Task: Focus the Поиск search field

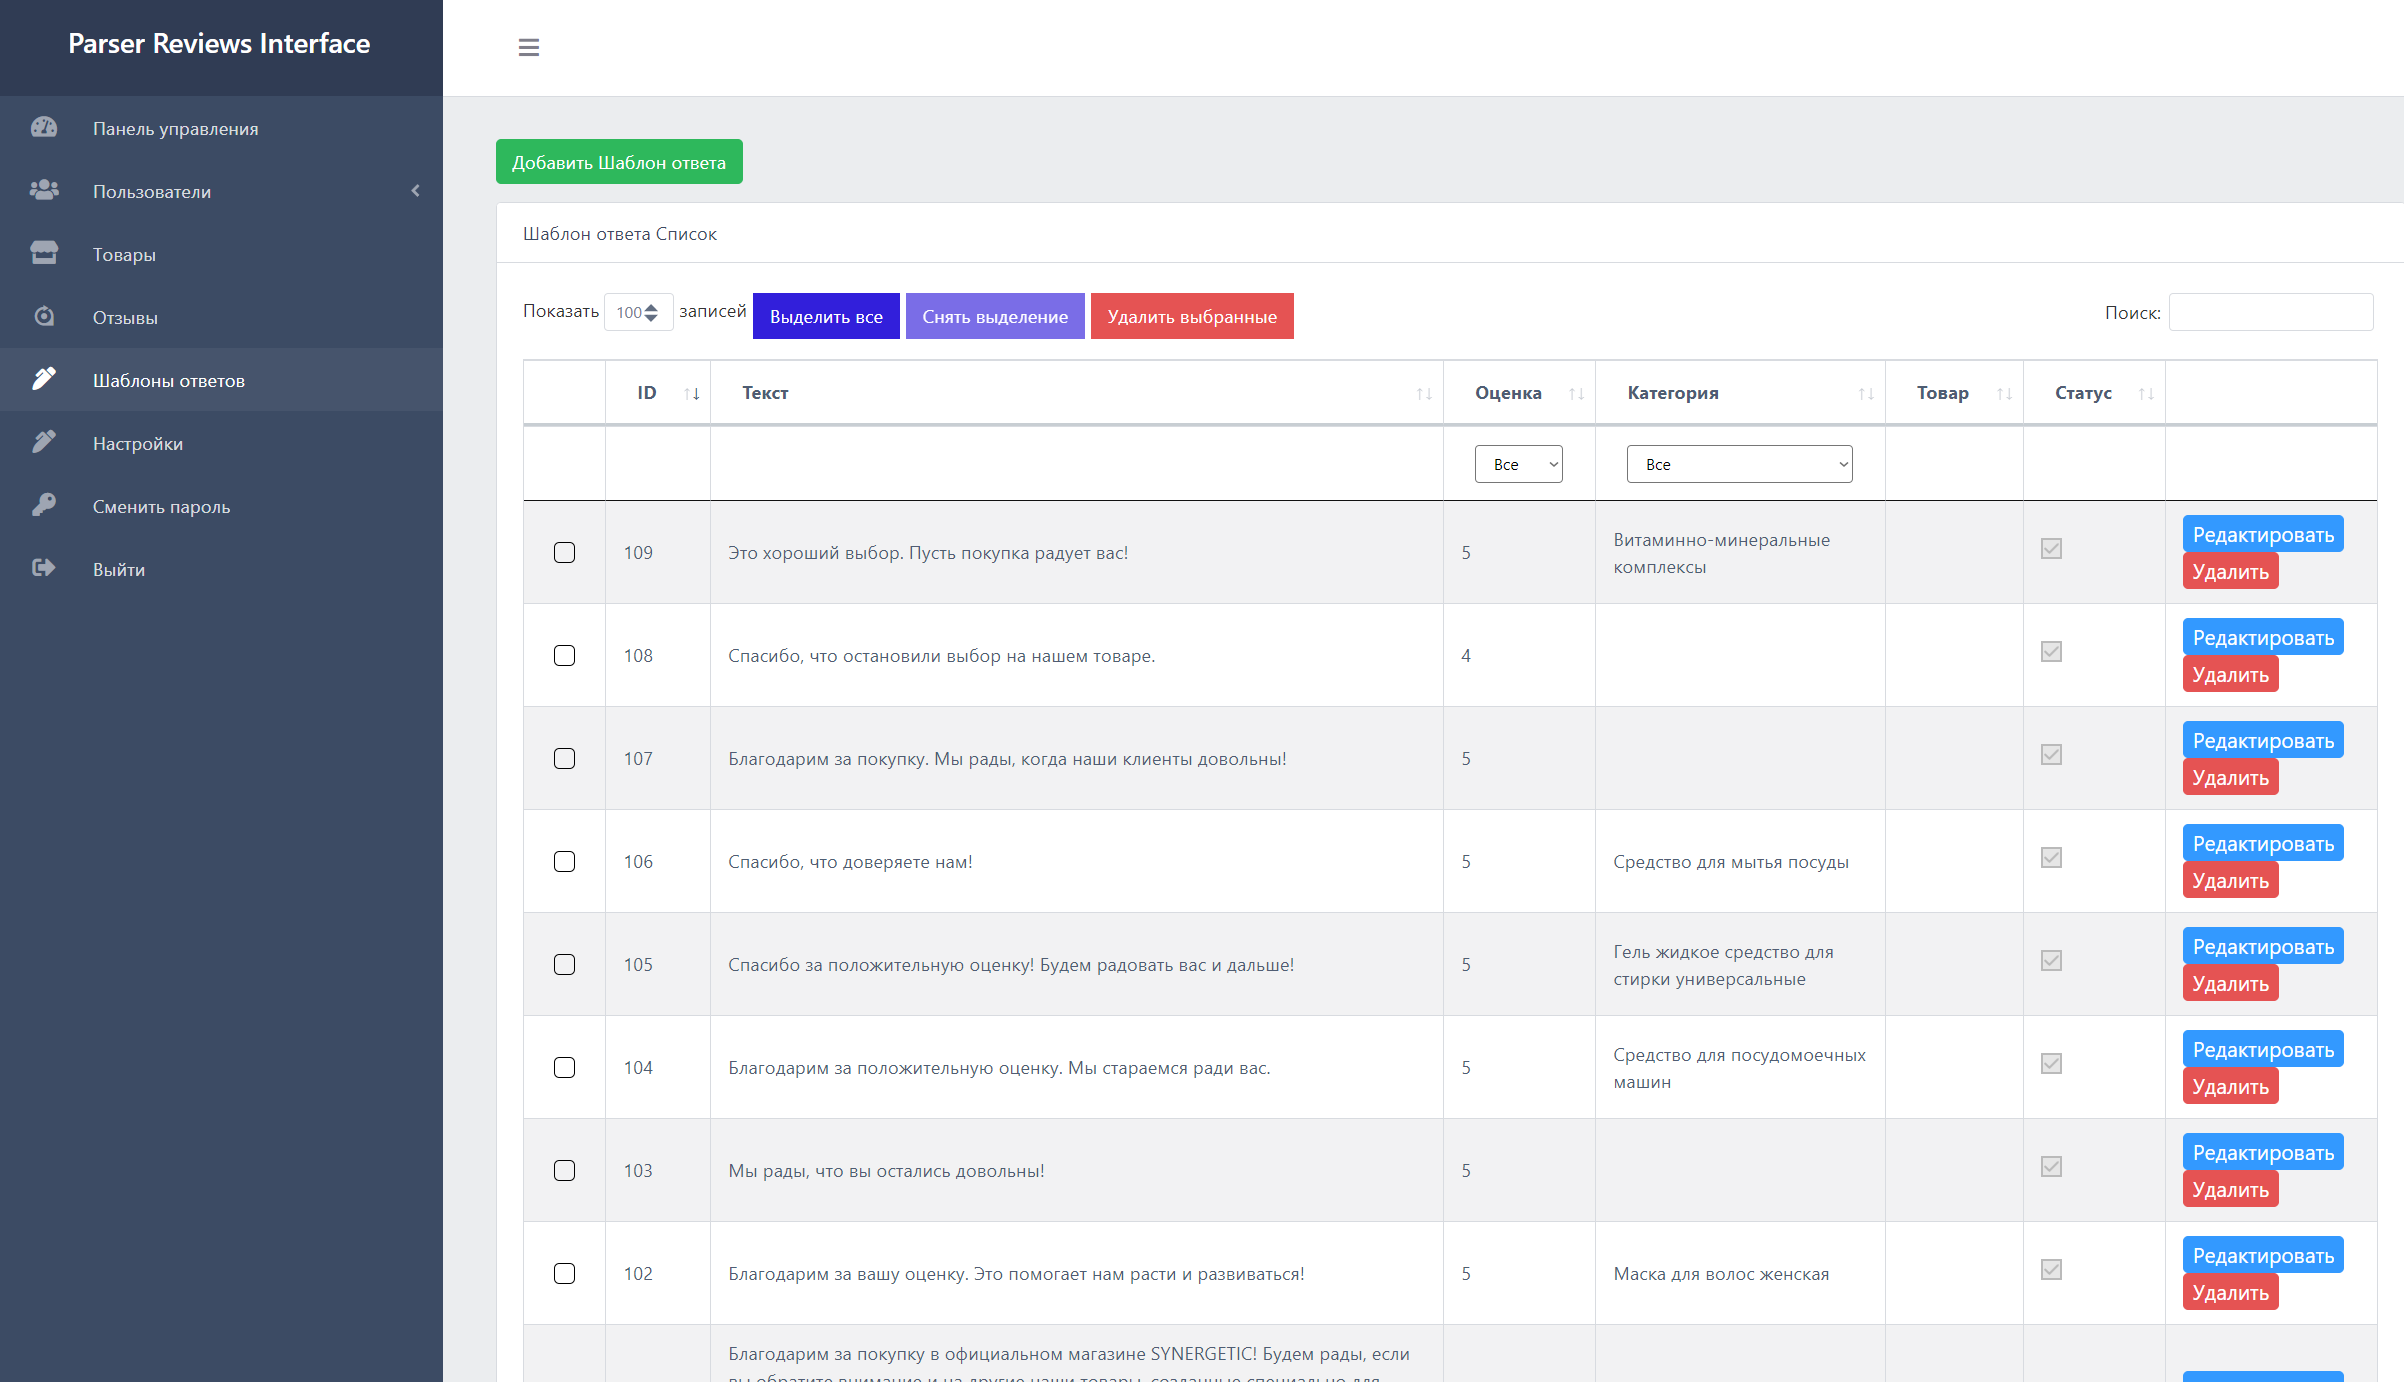Action: [2271, 312]
